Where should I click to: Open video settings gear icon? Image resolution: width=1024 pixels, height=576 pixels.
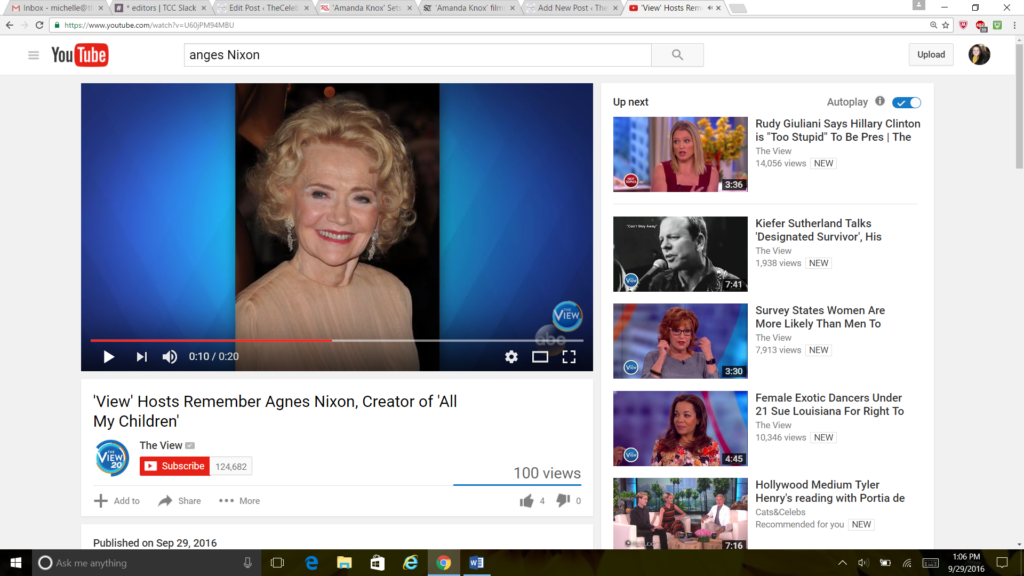pyautogui.click(x=511, y=357)
